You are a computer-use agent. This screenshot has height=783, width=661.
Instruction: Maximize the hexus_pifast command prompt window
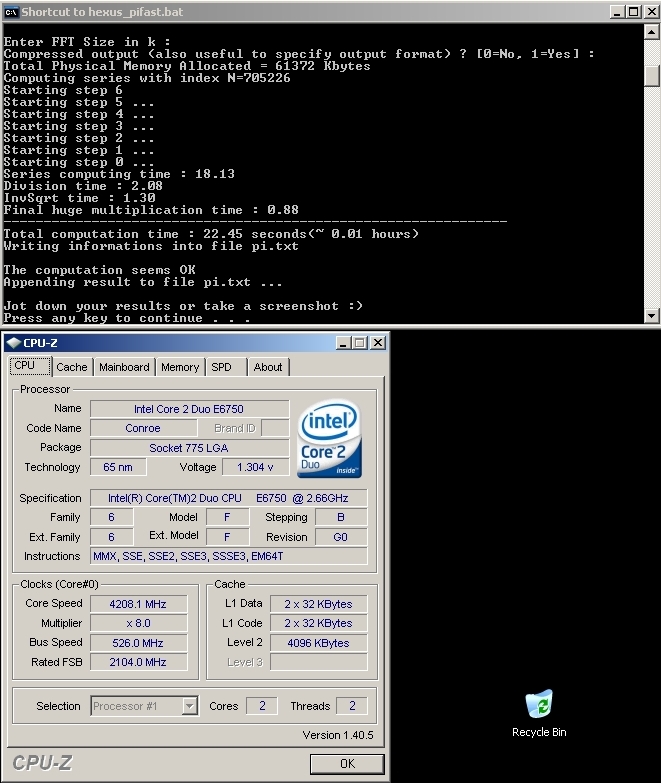(634, 11)
